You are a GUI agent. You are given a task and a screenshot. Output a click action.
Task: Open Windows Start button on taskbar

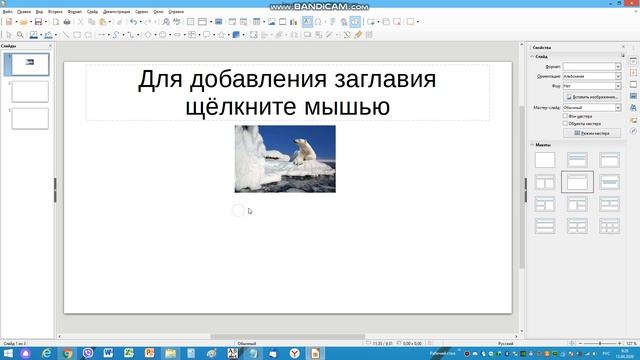click(x=8, y=353)
